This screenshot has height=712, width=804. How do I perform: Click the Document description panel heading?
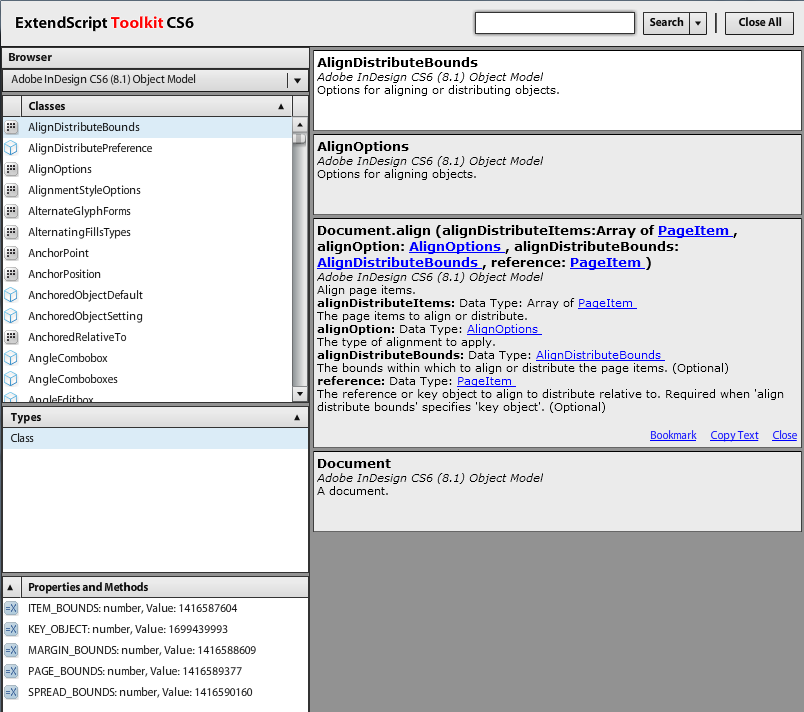(x=354, y=463)
